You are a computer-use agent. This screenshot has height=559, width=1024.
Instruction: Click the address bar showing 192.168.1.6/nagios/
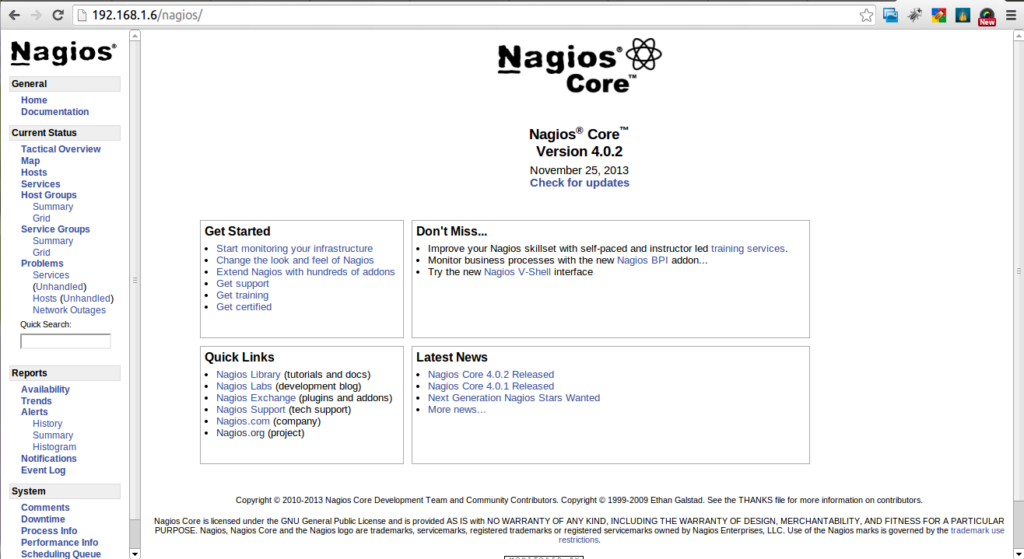coord(473,15)
